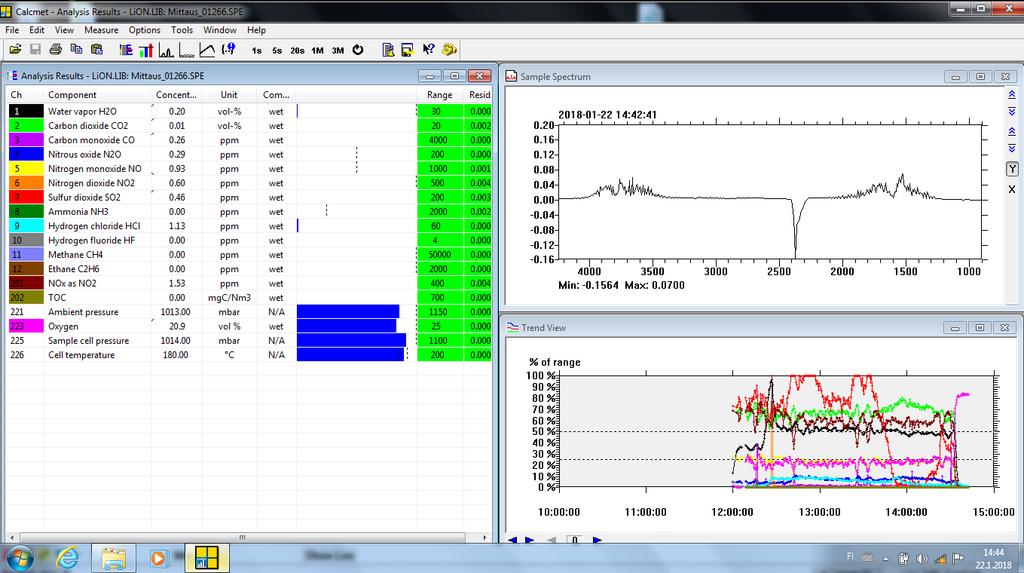Click the black swatch for Water vapor H2O
Screen dimensions: 1024x573
pos(26,112)
